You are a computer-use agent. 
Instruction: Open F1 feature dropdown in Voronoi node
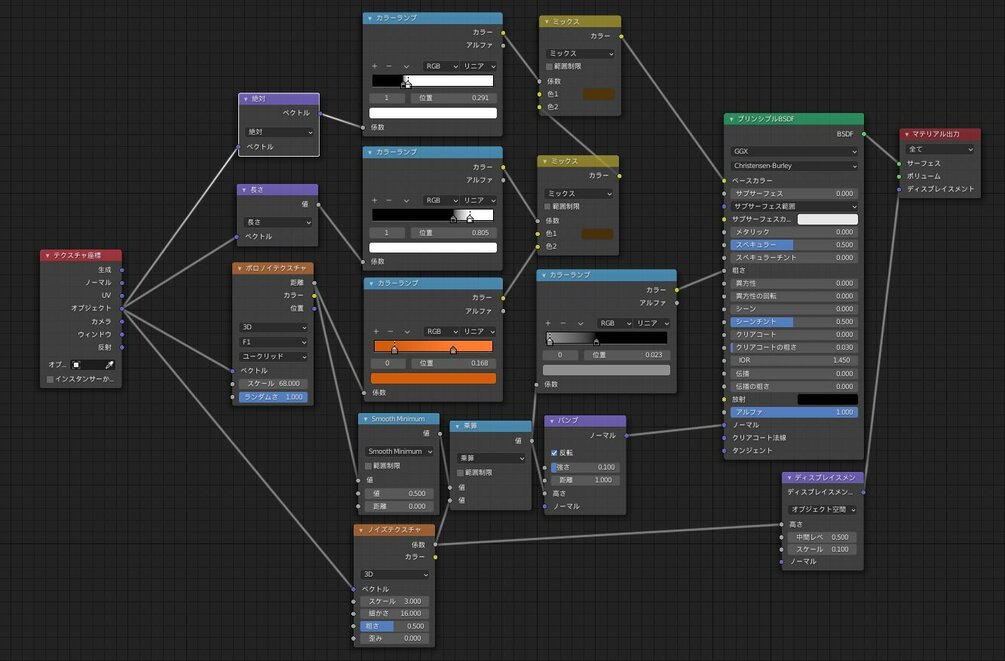coord(273,342)
